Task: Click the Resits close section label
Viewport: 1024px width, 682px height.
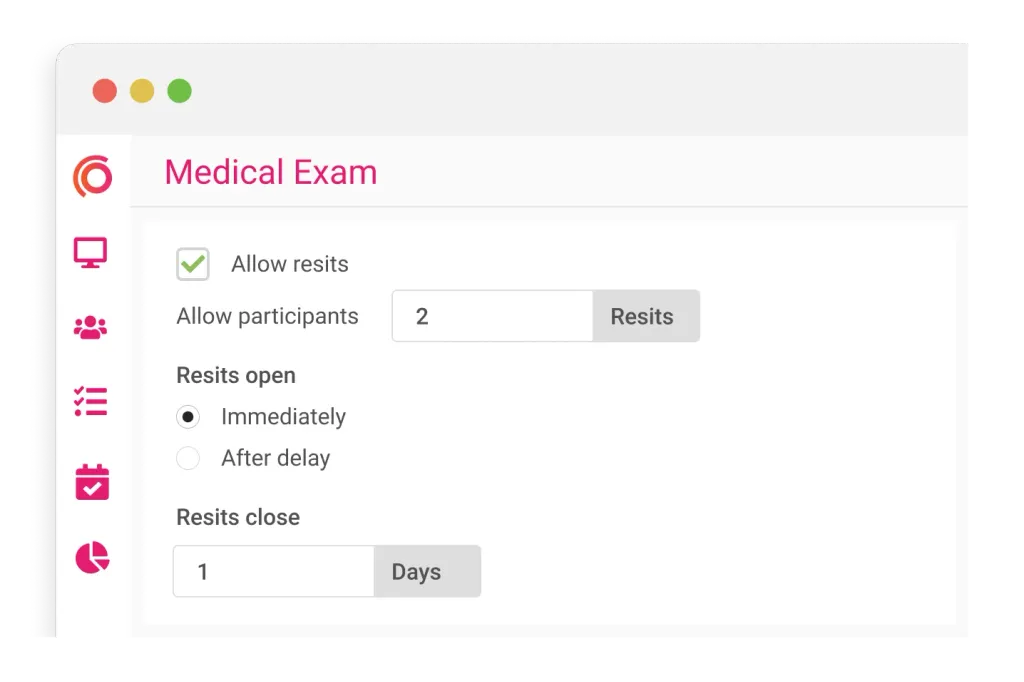Action: click(x=238, y=517)
